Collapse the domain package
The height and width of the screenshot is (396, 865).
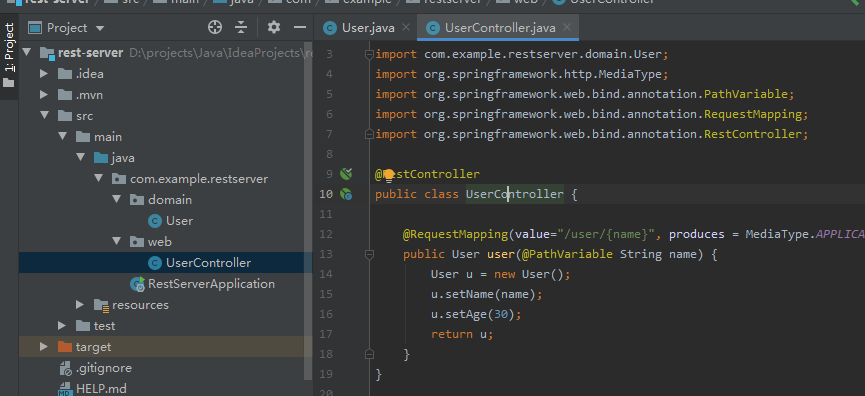pos(117,200)
